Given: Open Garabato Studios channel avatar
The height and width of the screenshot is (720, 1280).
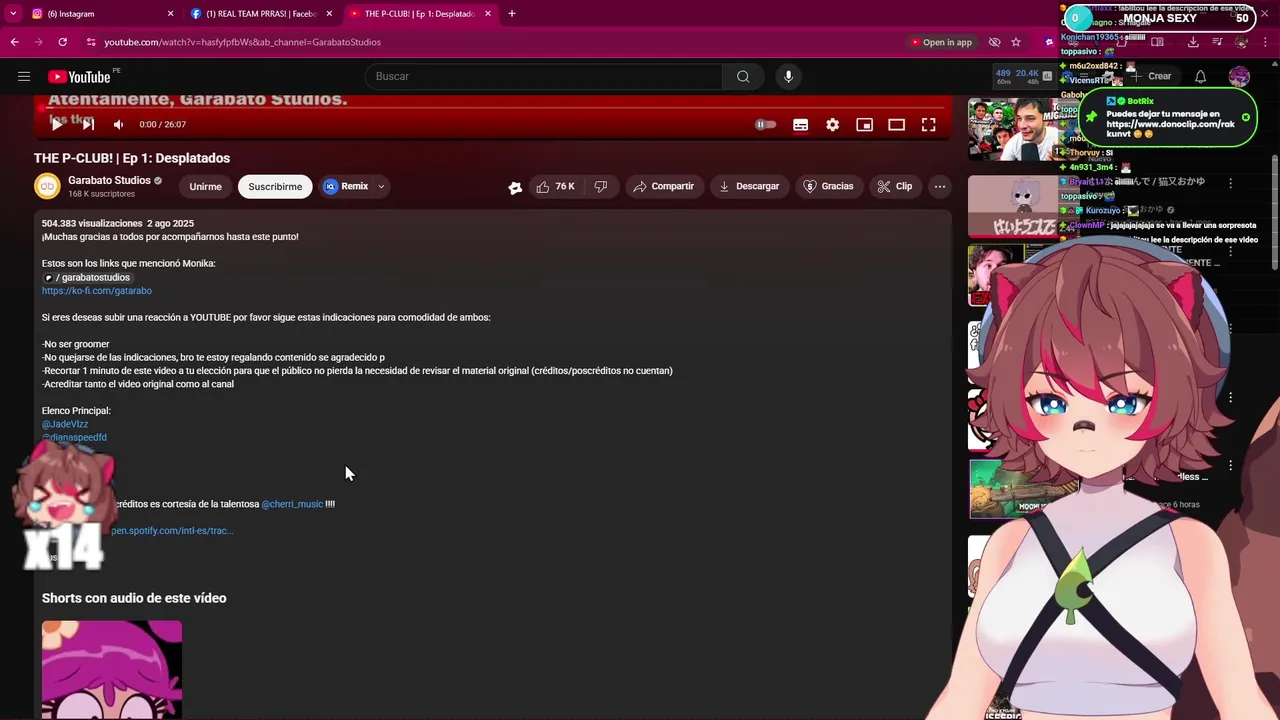Looking at the screenshot, I should coord(47,186).
